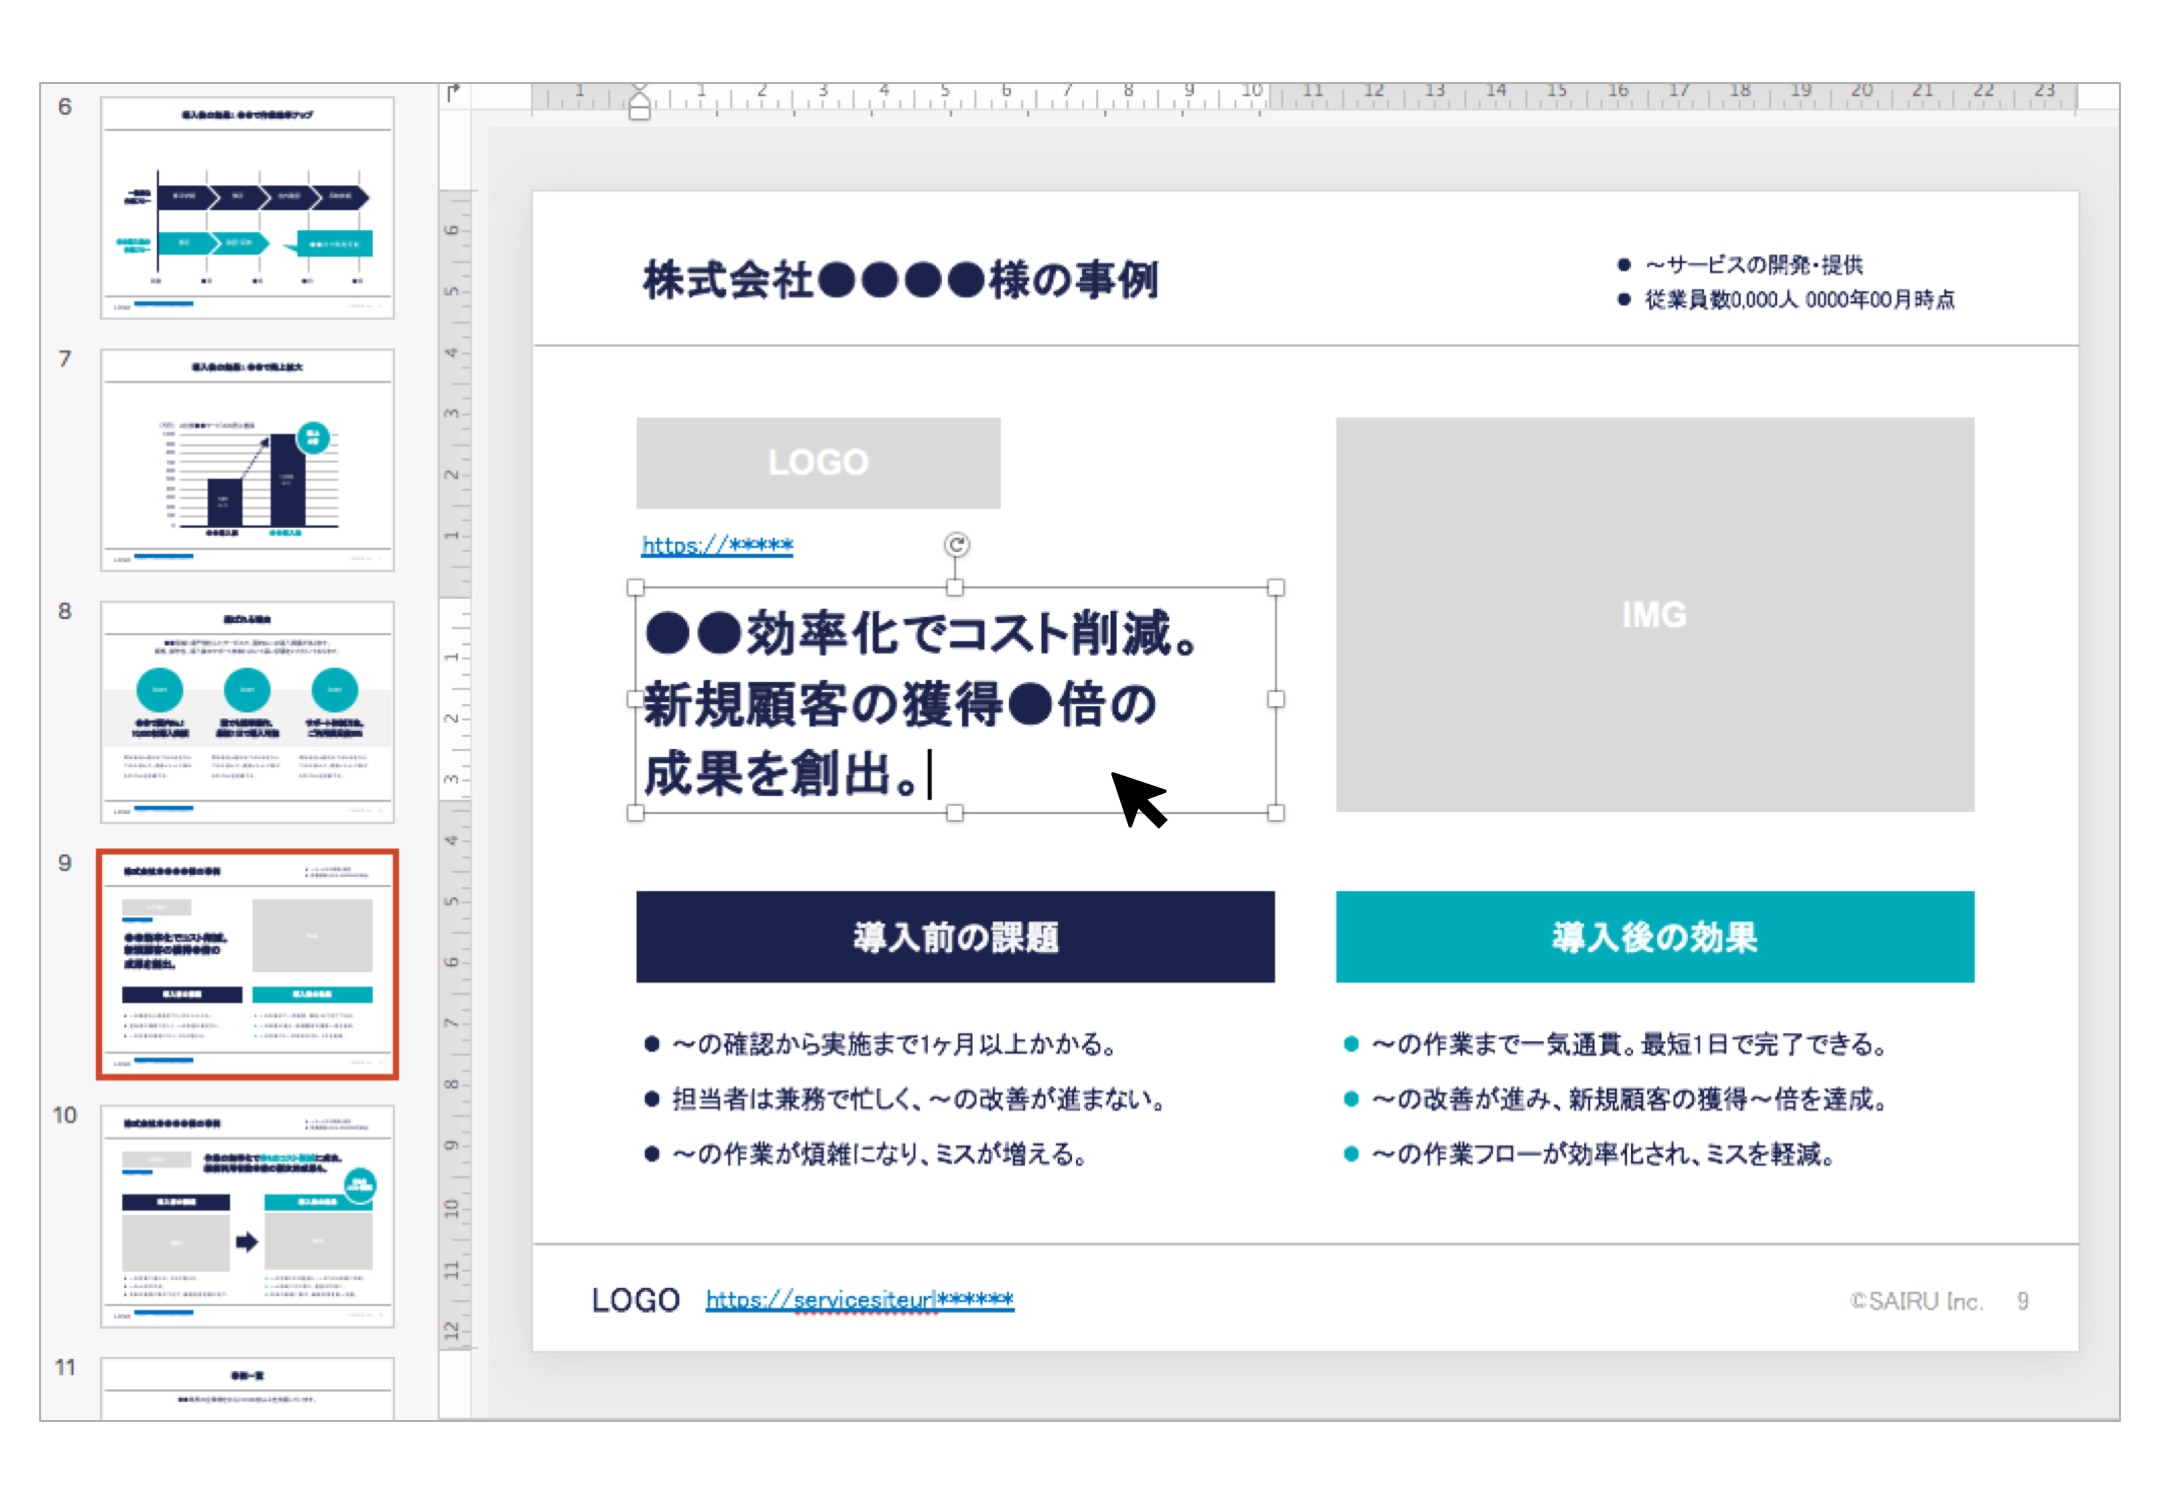Click the vertical ruler at the 7 mark
2160x1495 pixels.
tap(452, 1023)
